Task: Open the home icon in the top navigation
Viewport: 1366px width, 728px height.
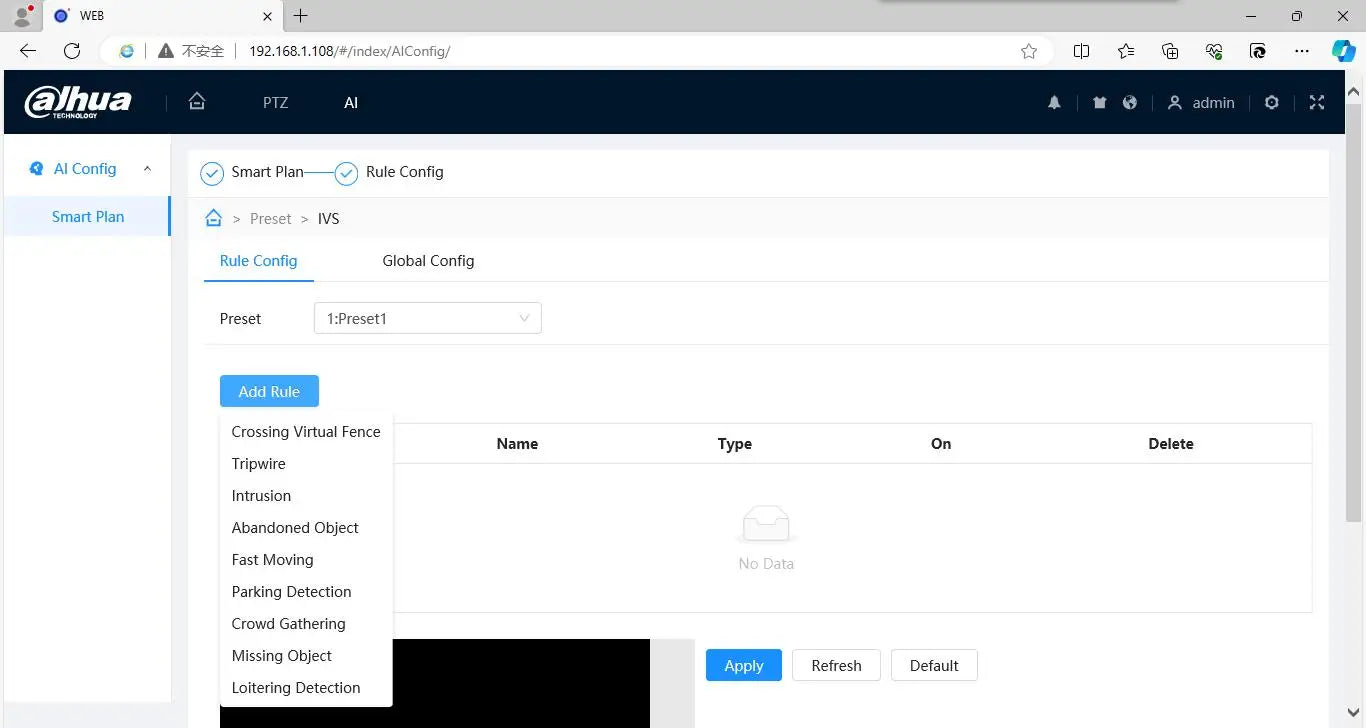Action: pyautogui.click(x=197, y=102)
